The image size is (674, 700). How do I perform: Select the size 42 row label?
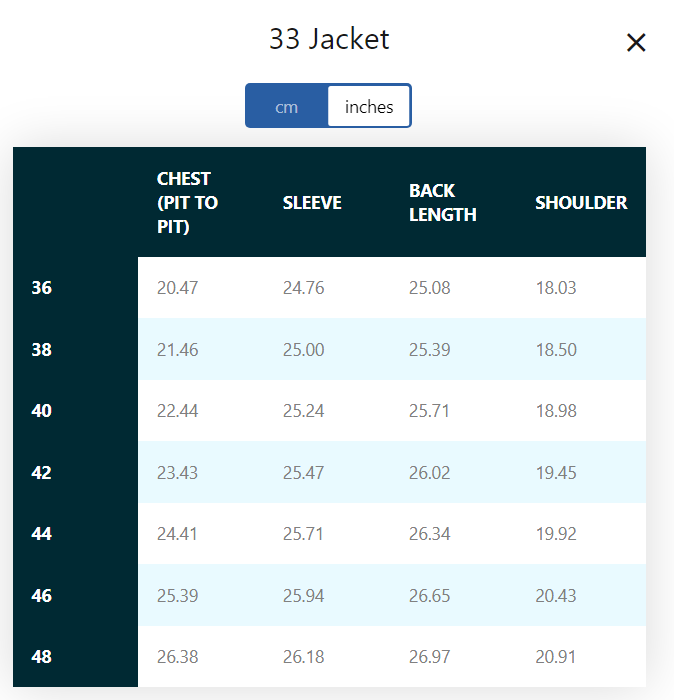pos(42,472)
